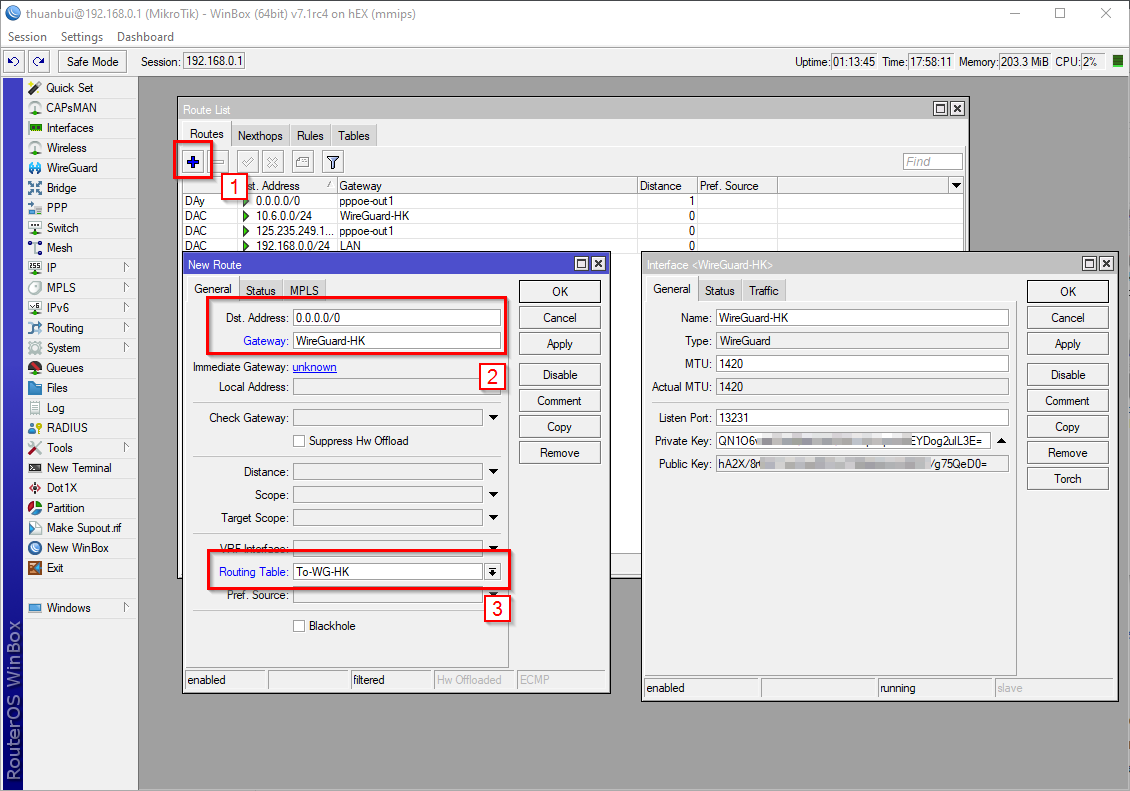Click the Undo arrow in the toolbar
1130x791 pixels.
coord(13,62)
